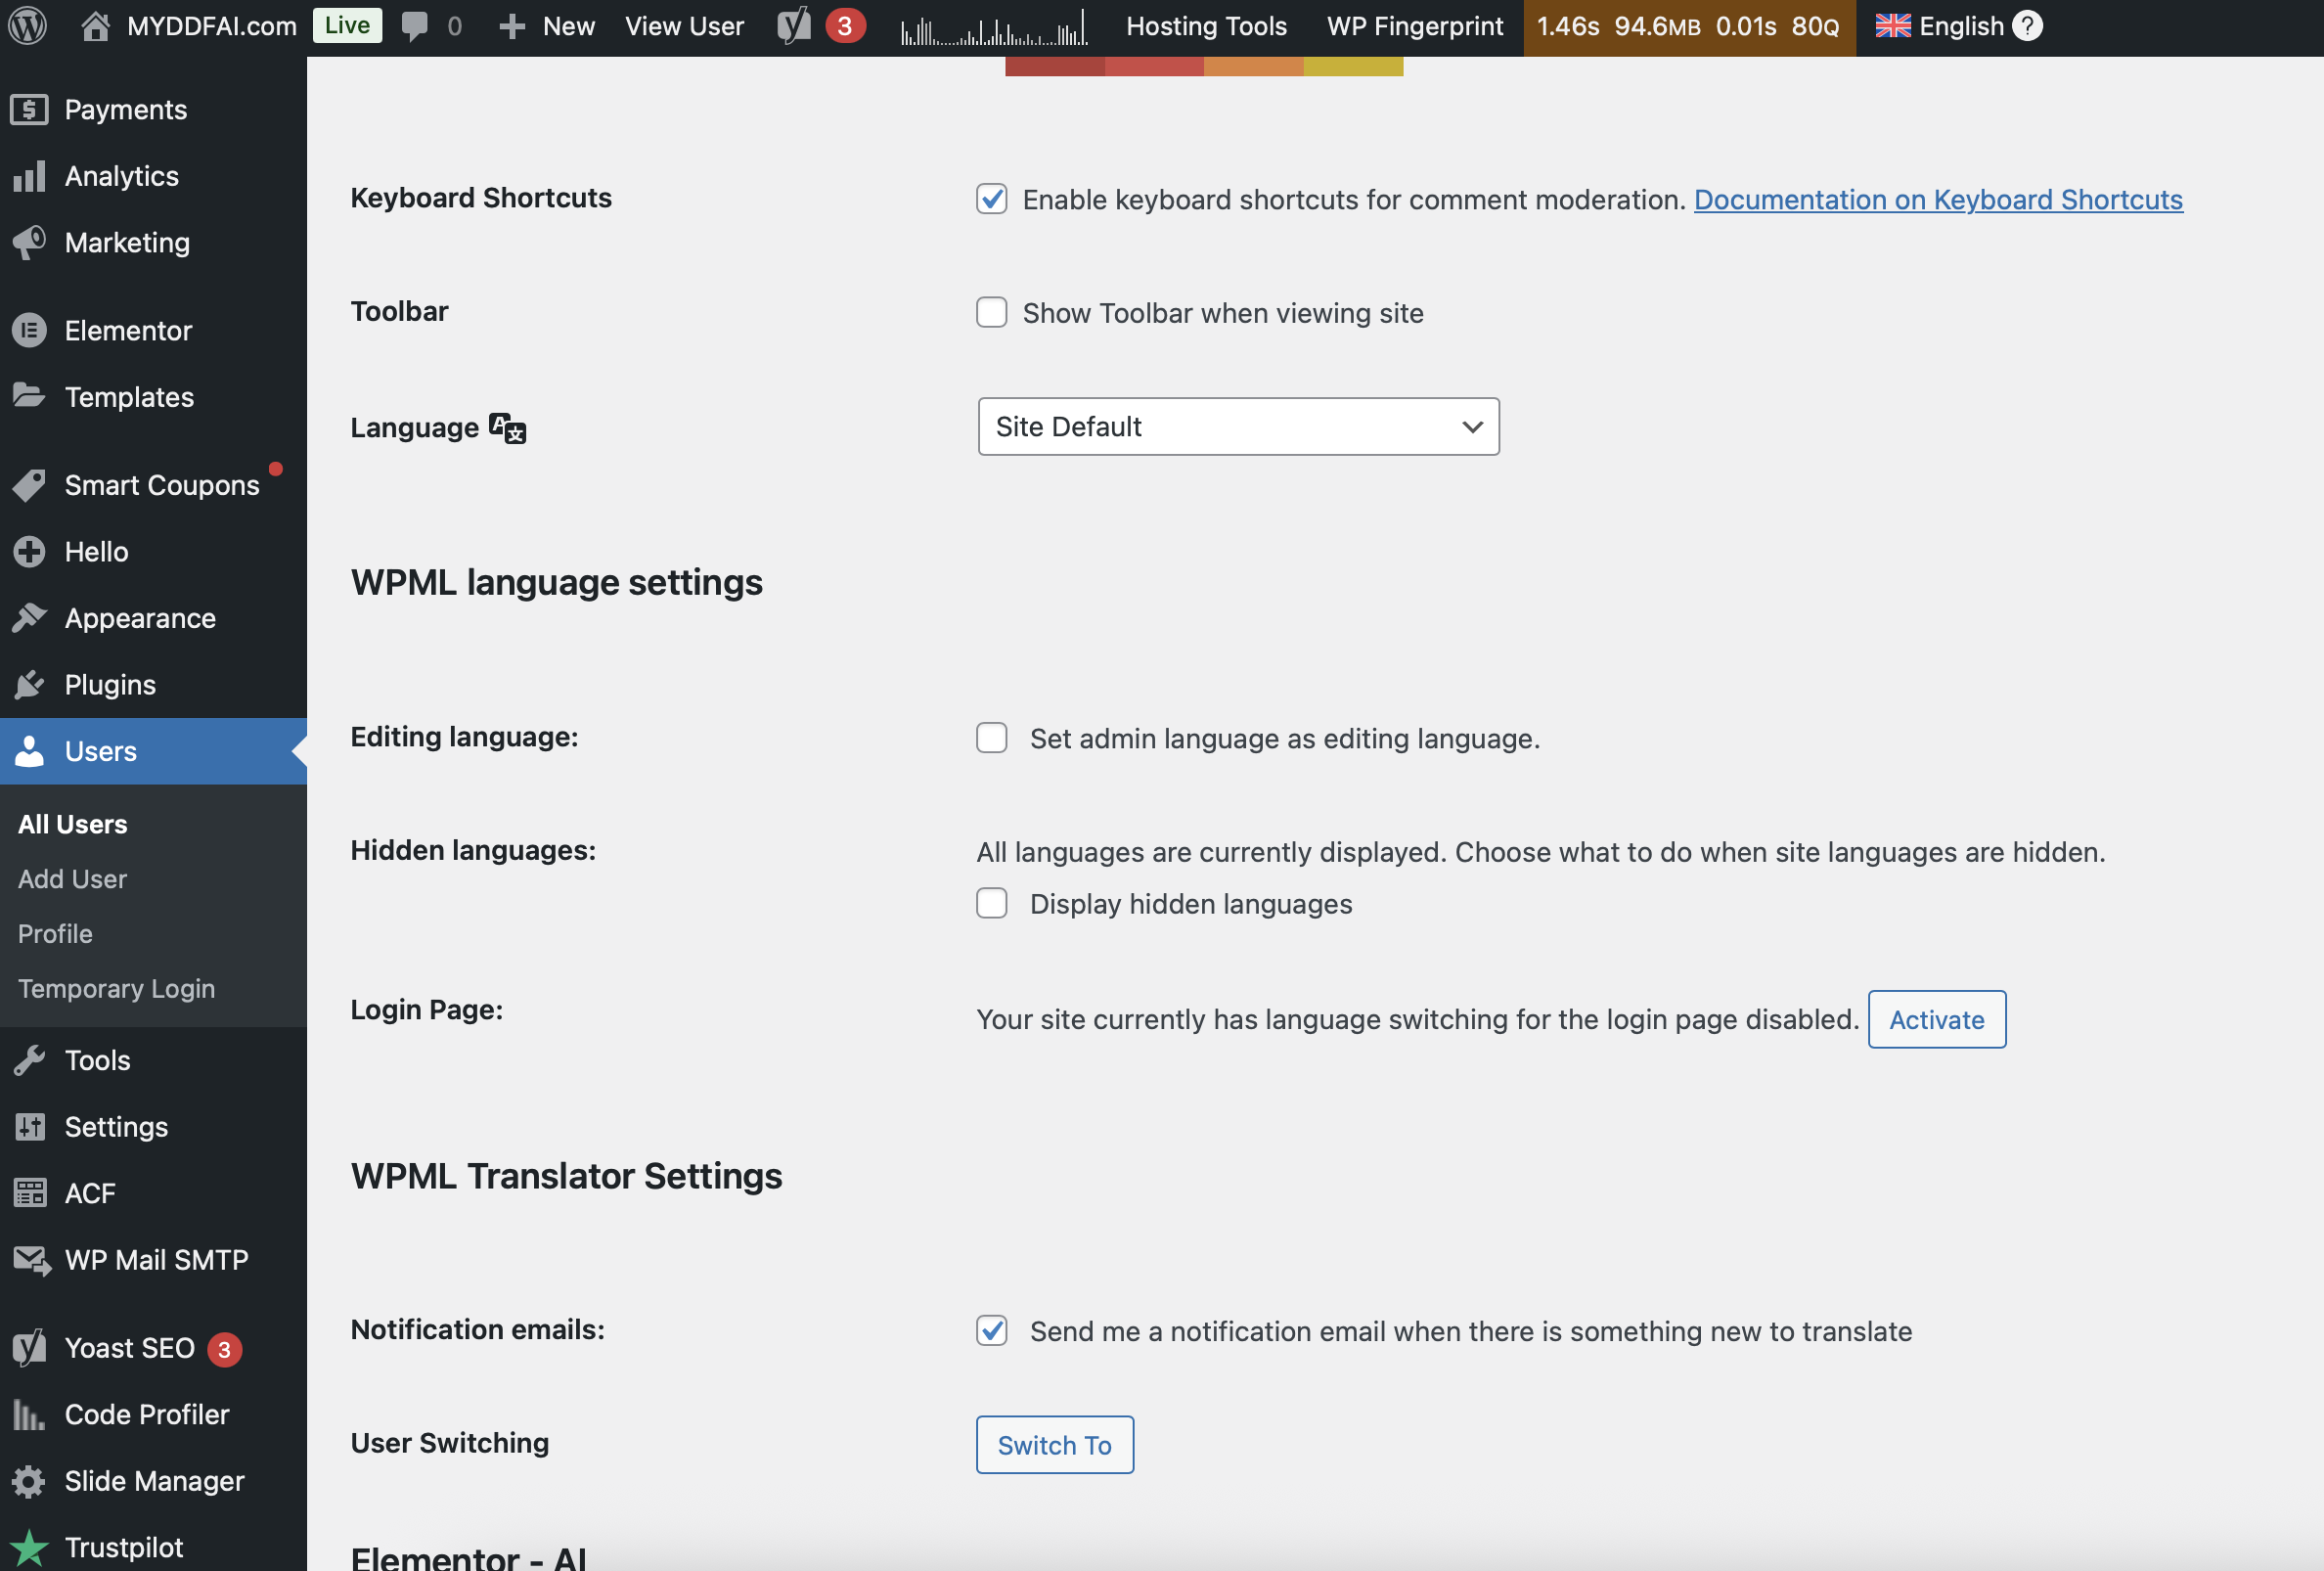The width and height of the screenshot is (2324, 1571).
Task: Select the dark red color scheme swatch
Action: 1055,66
